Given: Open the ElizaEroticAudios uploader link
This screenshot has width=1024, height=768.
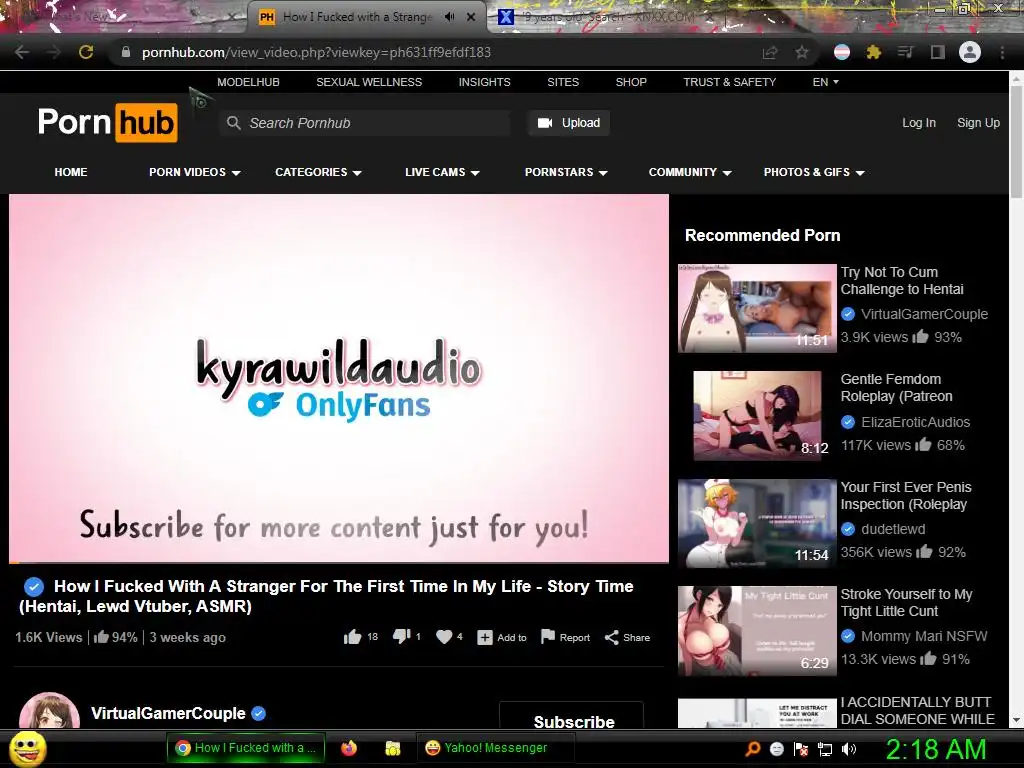Looking at the screenshot, I should [x=915, y=422].
